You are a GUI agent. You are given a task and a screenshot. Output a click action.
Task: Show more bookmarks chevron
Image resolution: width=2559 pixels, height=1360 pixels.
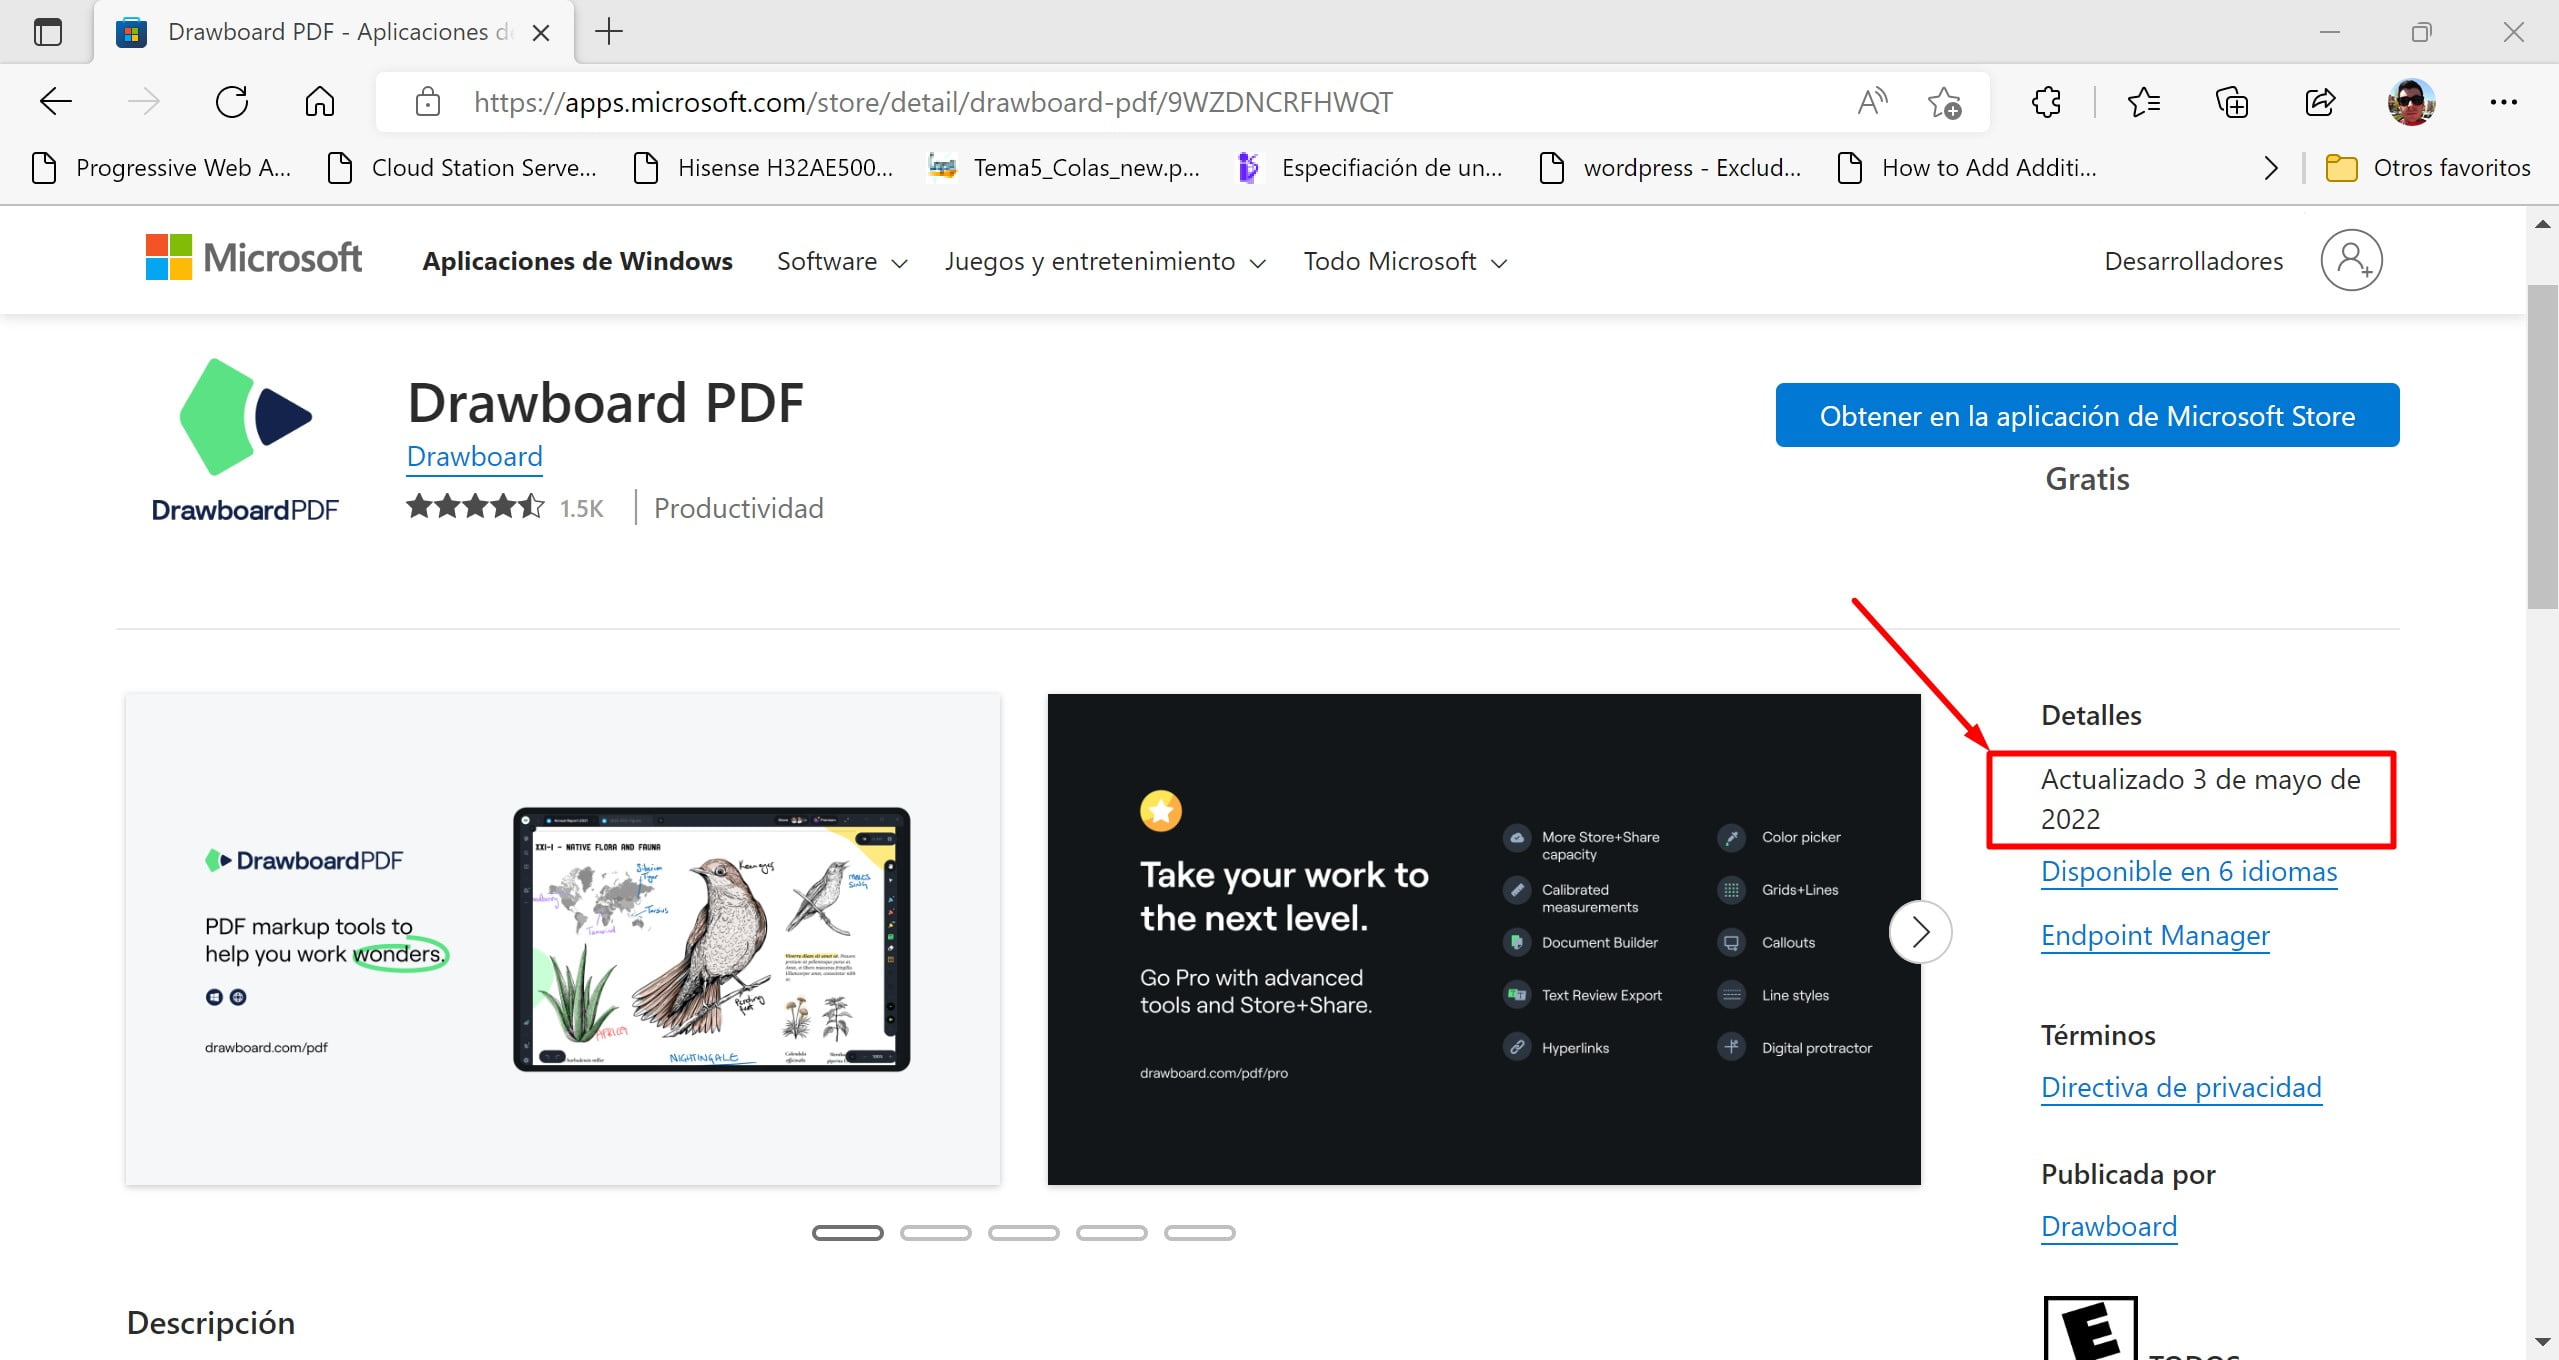coord(2271,168)
